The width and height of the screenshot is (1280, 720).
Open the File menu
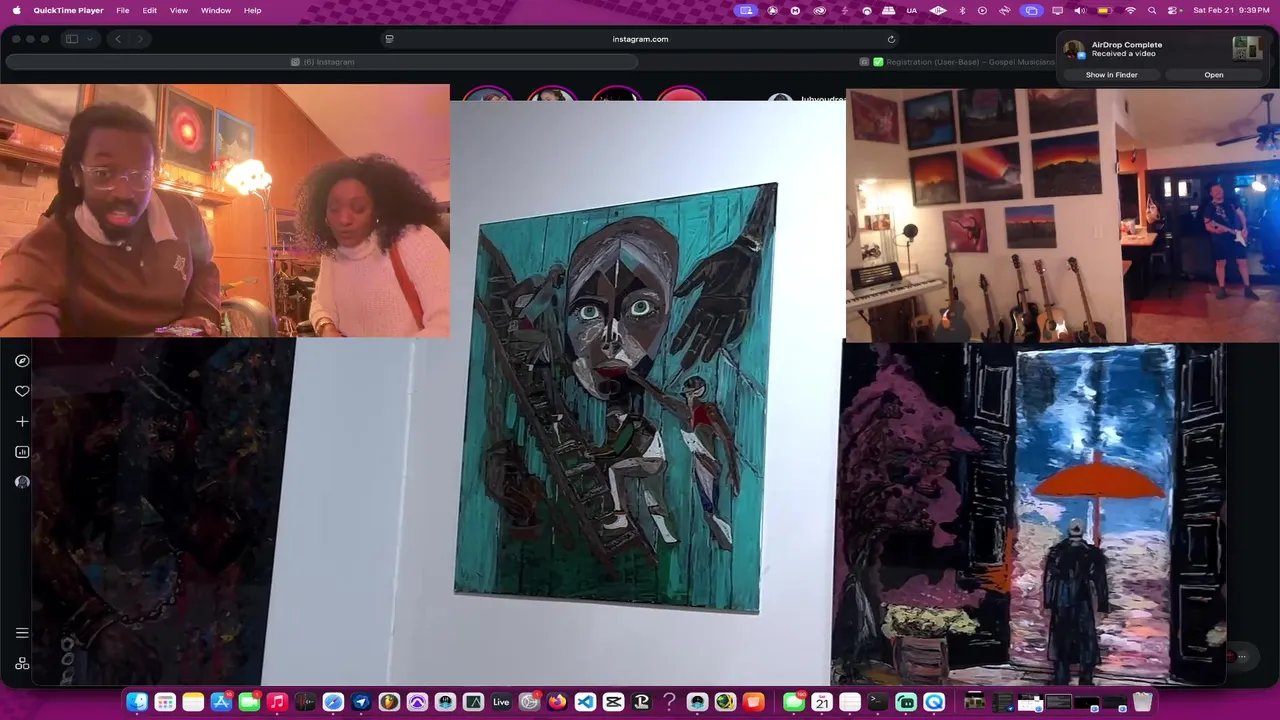pos(122,10)
